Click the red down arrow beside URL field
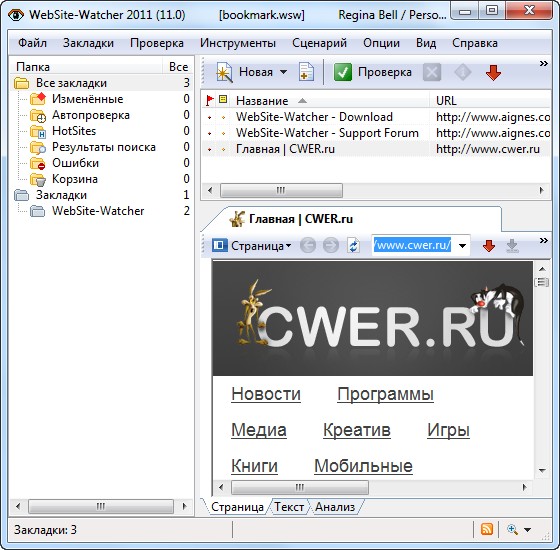 click(x=489, y=246)
